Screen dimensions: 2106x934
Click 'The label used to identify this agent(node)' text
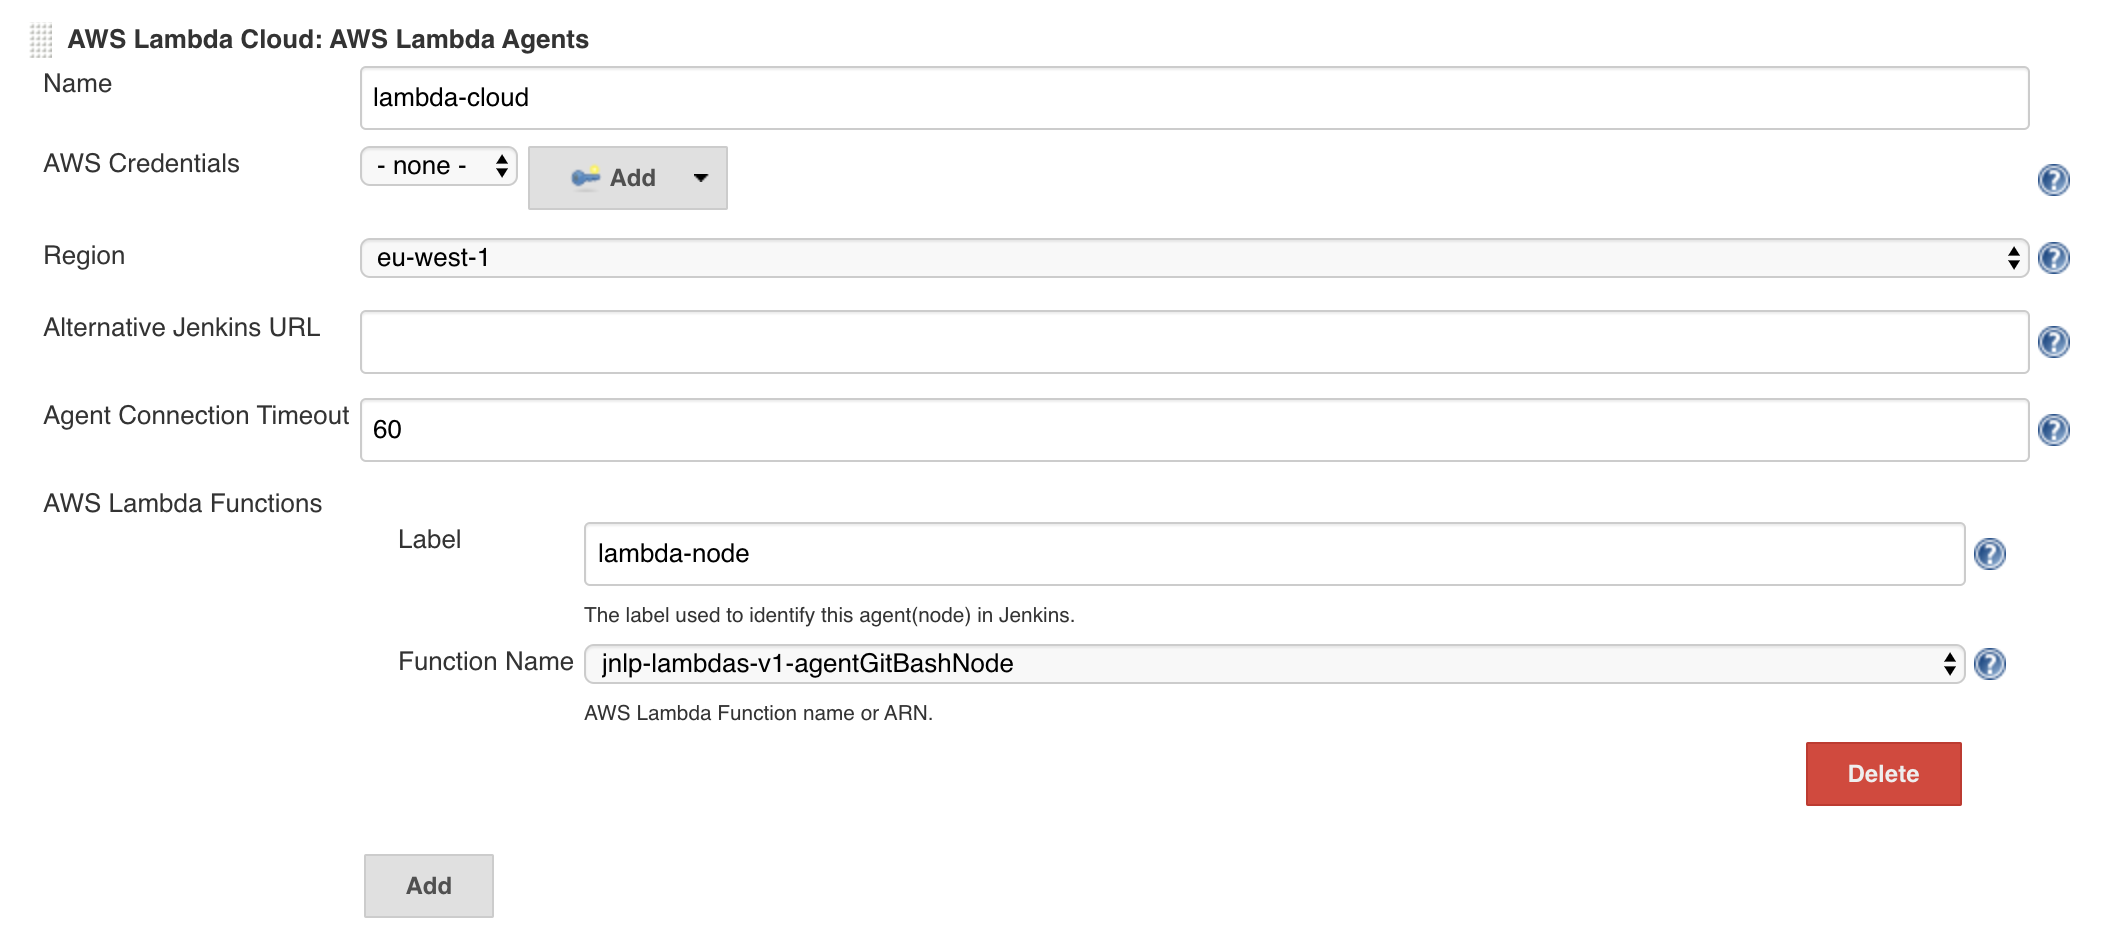(x=829, y=615)
